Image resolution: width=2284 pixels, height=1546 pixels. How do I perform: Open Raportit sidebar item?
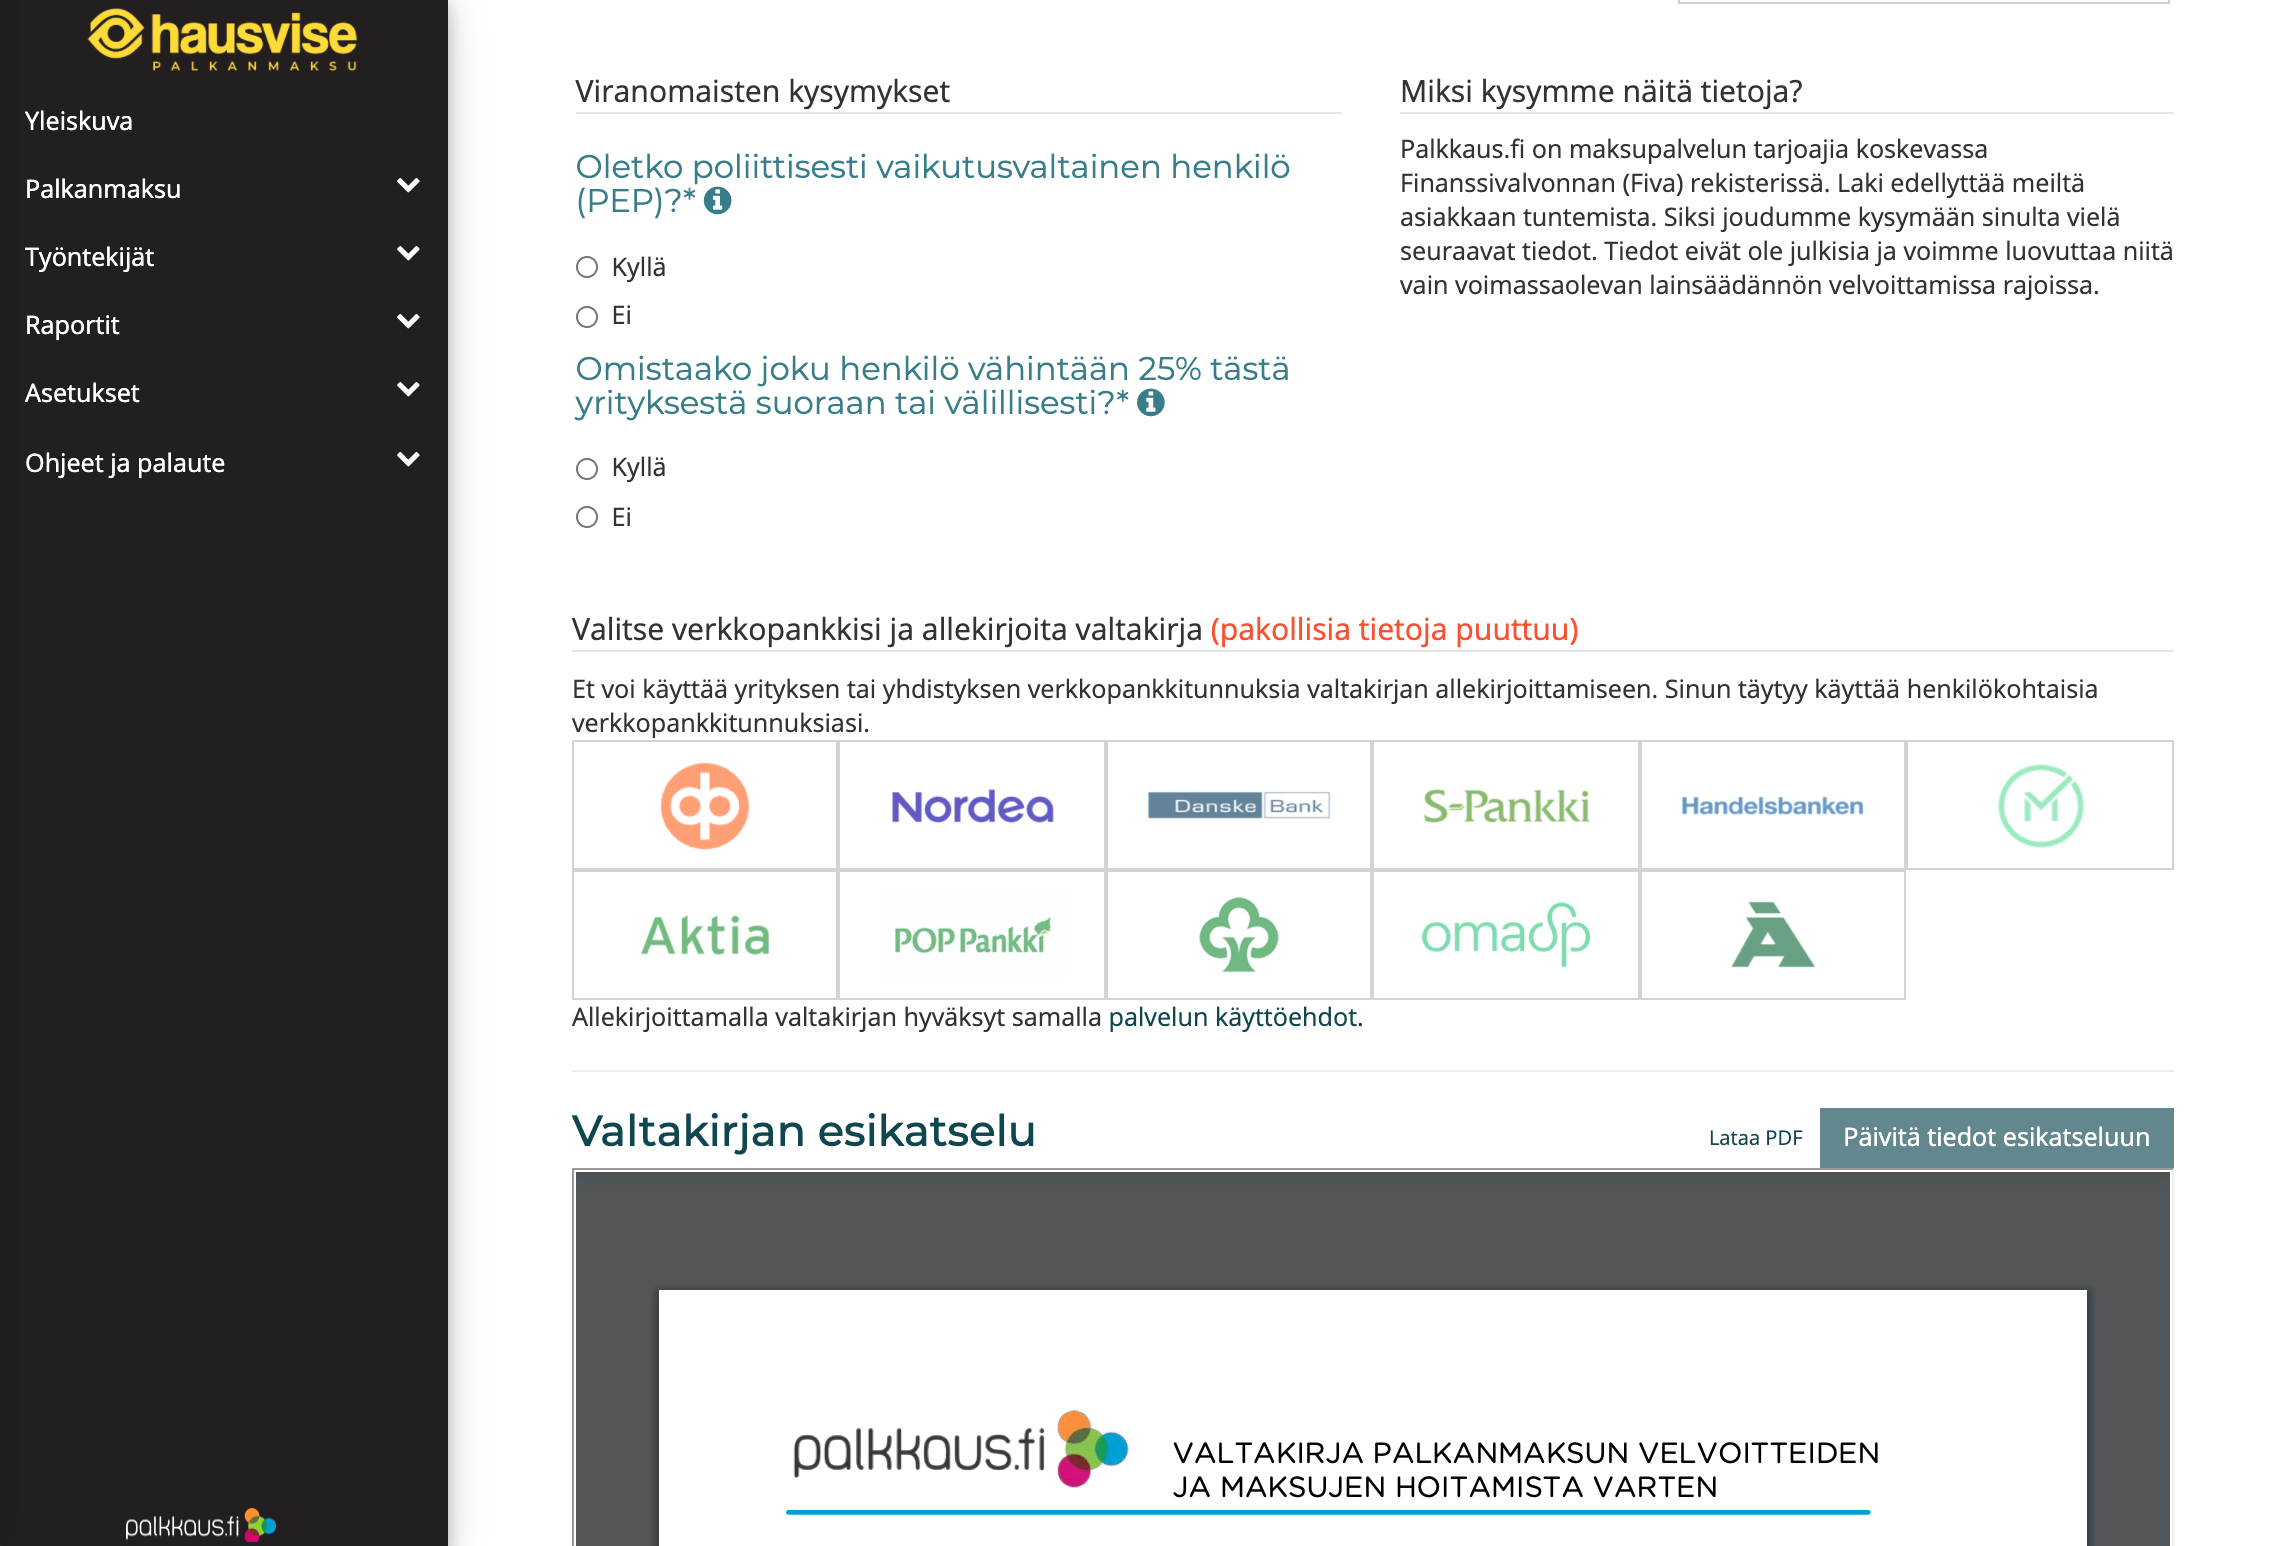(72, 325)
